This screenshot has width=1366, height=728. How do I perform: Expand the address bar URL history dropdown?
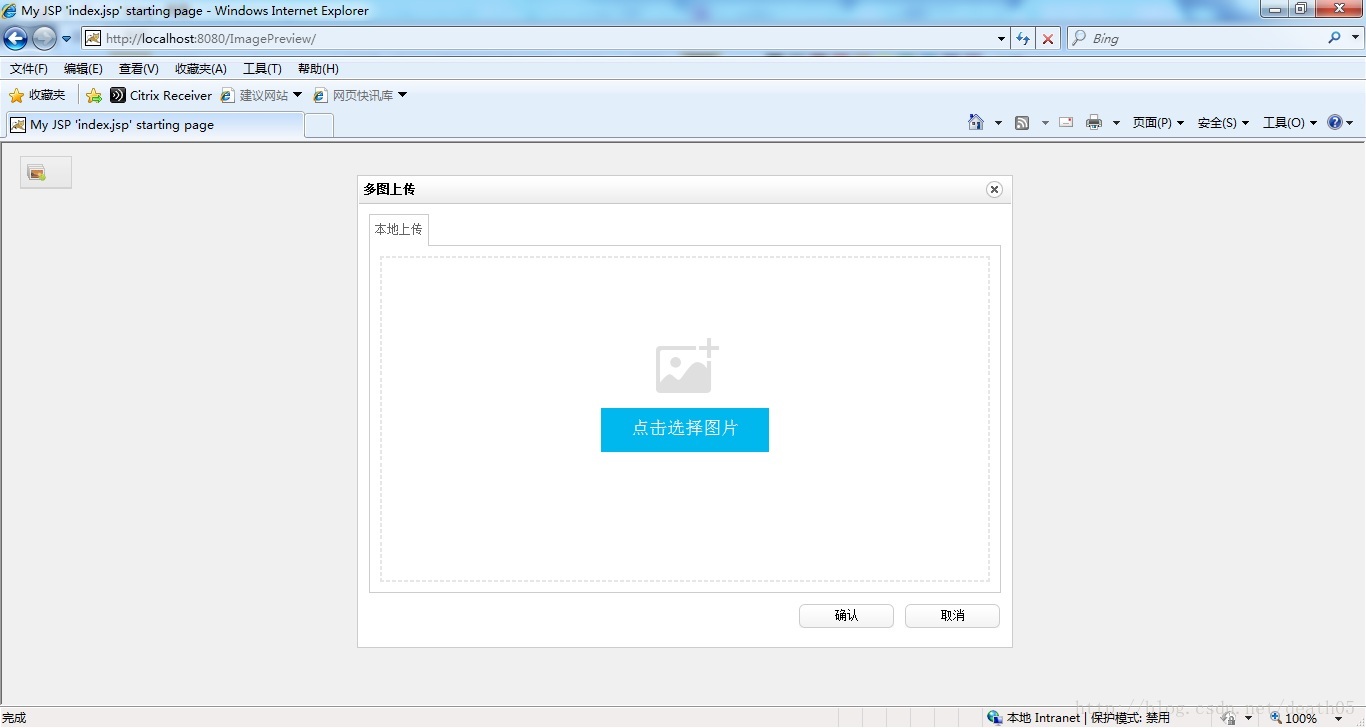click(x=1002, y=39)
